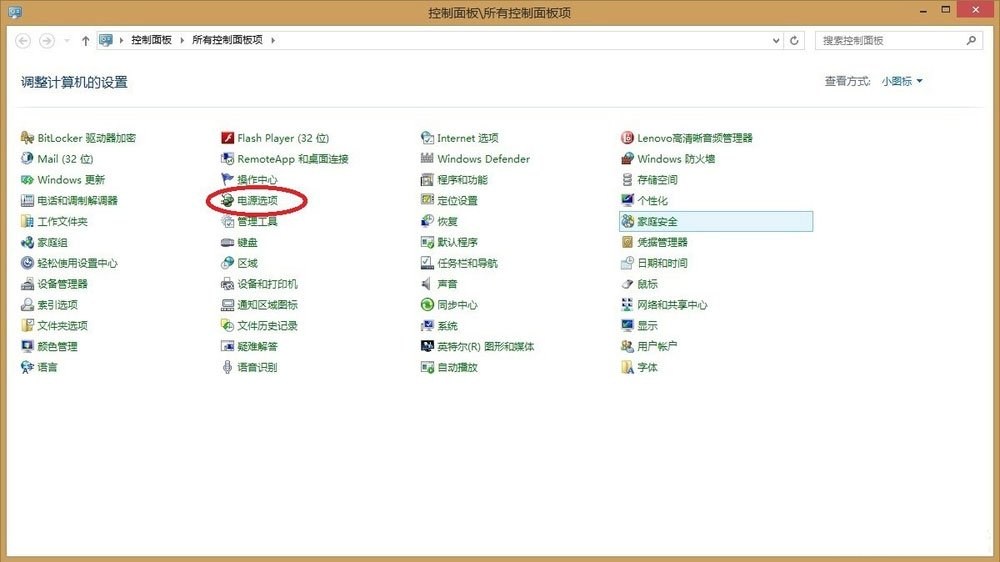Open the 存储空间 link
This screenshot has height=562, width=1000.
coord(658,180)
